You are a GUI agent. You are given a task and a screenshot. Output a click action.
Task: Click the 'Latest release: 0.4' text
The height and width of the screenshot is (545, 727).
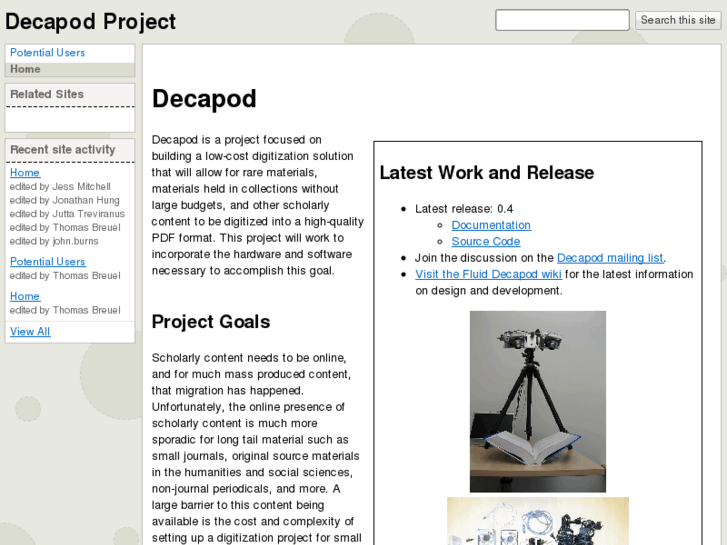pyautogui.click(x=464, y=209)
